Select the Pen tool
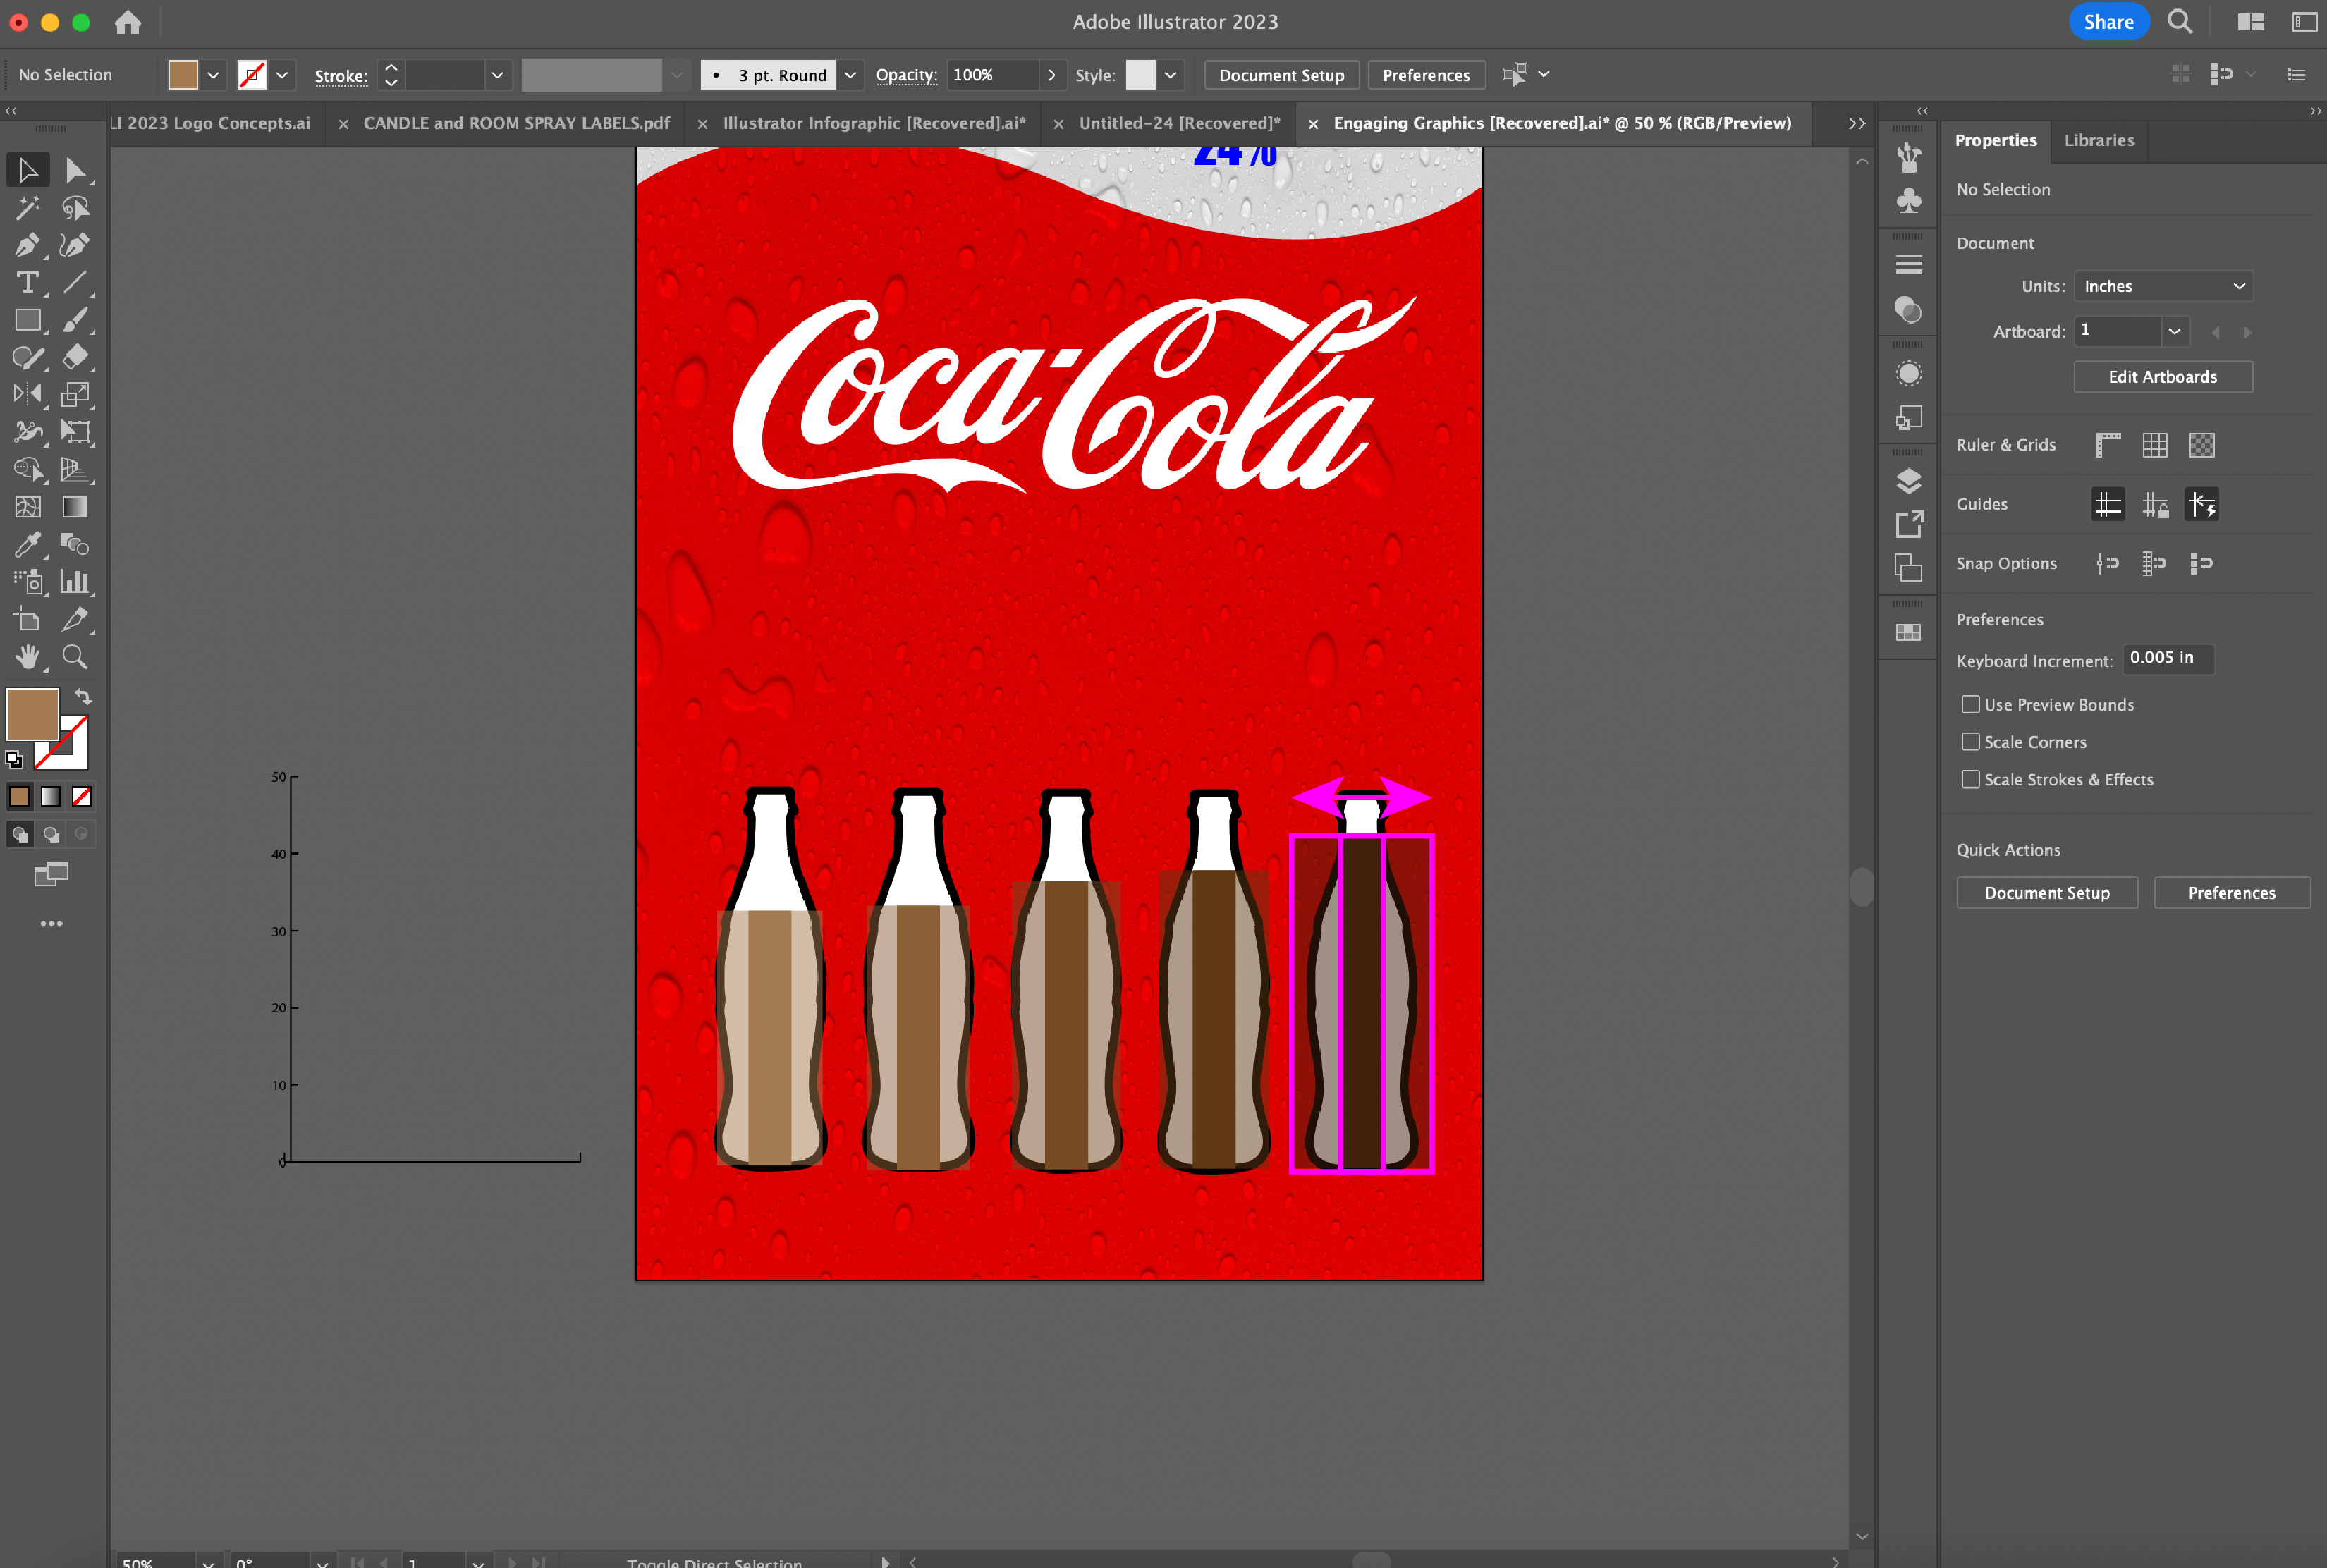This screenshot has height=1568, width=2327. click(x=27, y=245)
